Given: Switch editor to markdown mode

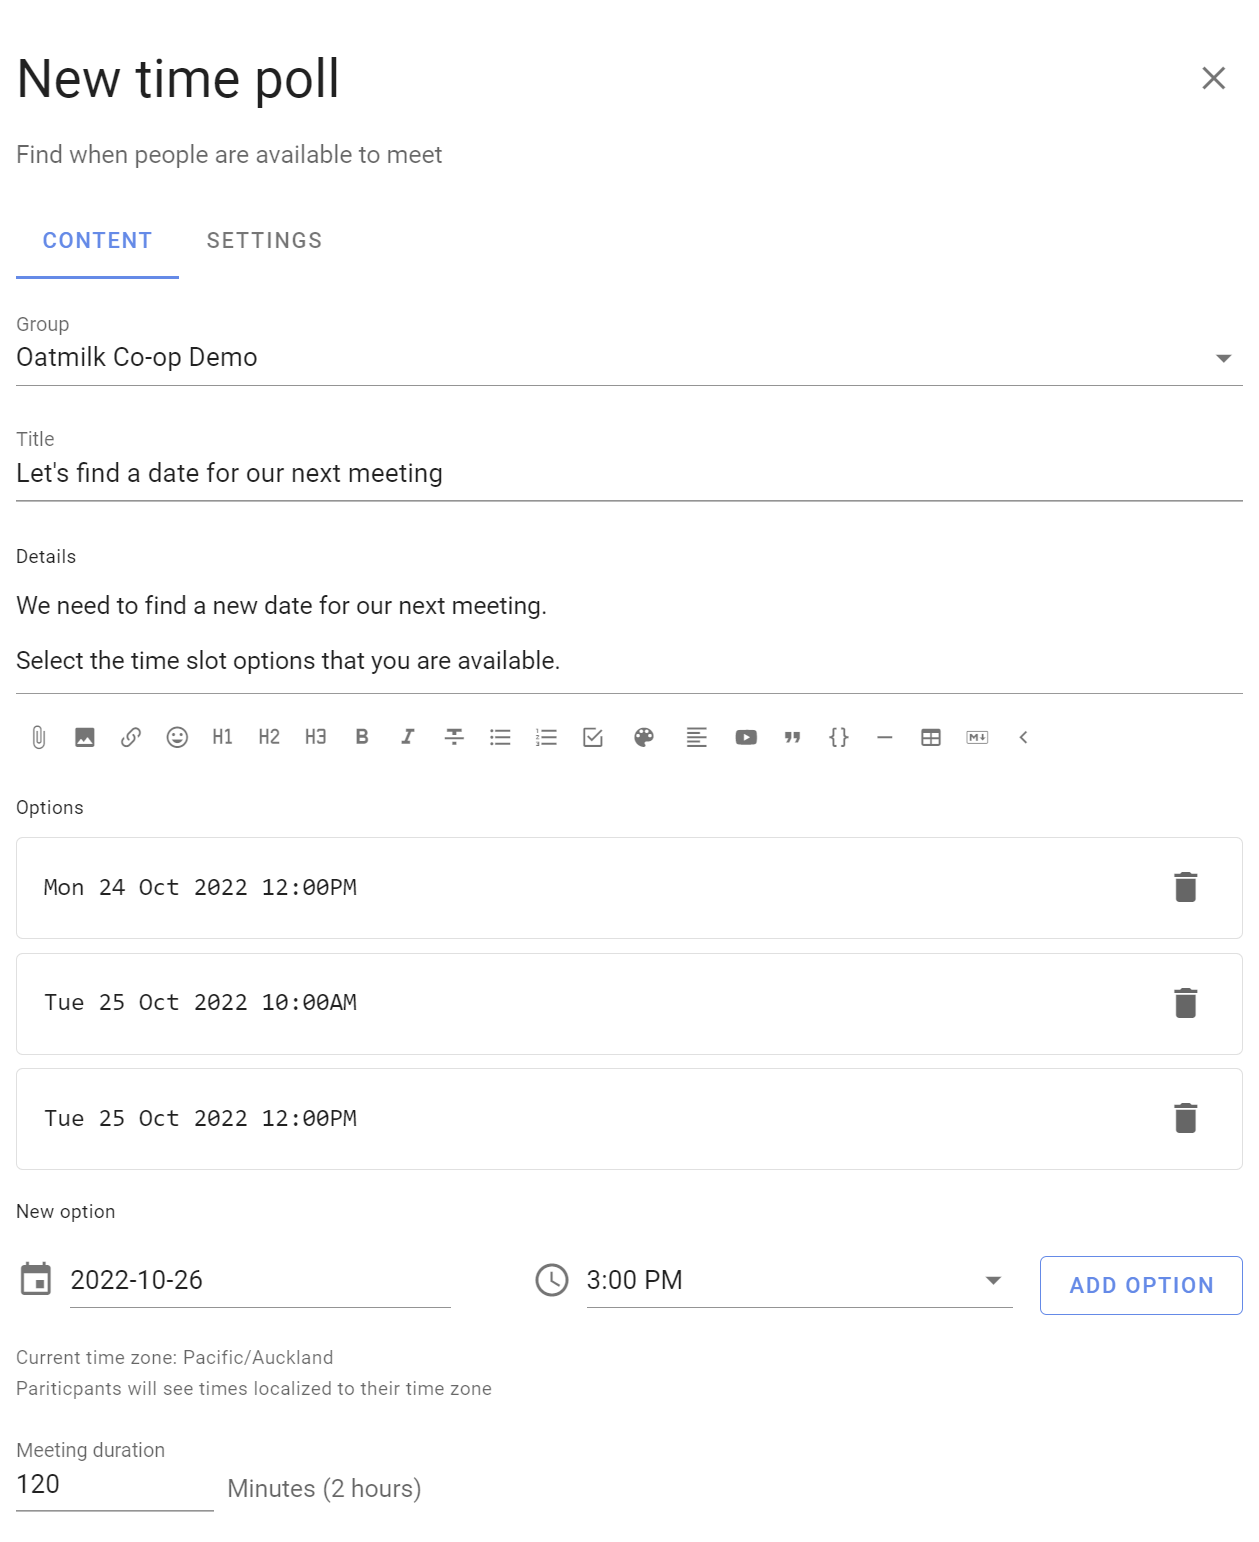Looking at the screenshot, I should click(978, 737).
